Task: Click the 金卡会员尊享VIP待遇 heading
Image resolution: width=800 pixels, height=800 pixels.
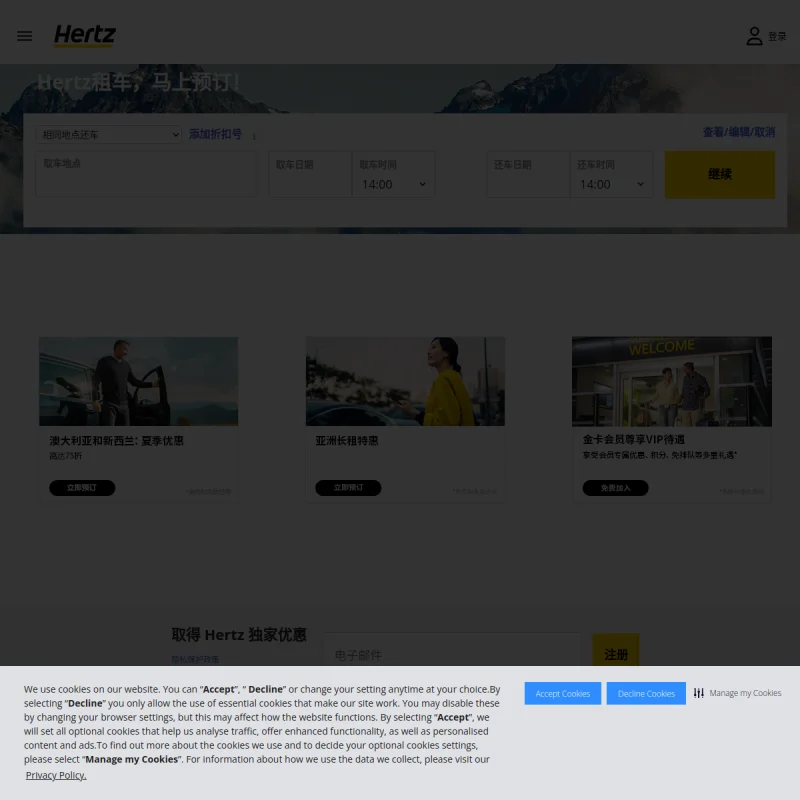Action: (634, 439)
